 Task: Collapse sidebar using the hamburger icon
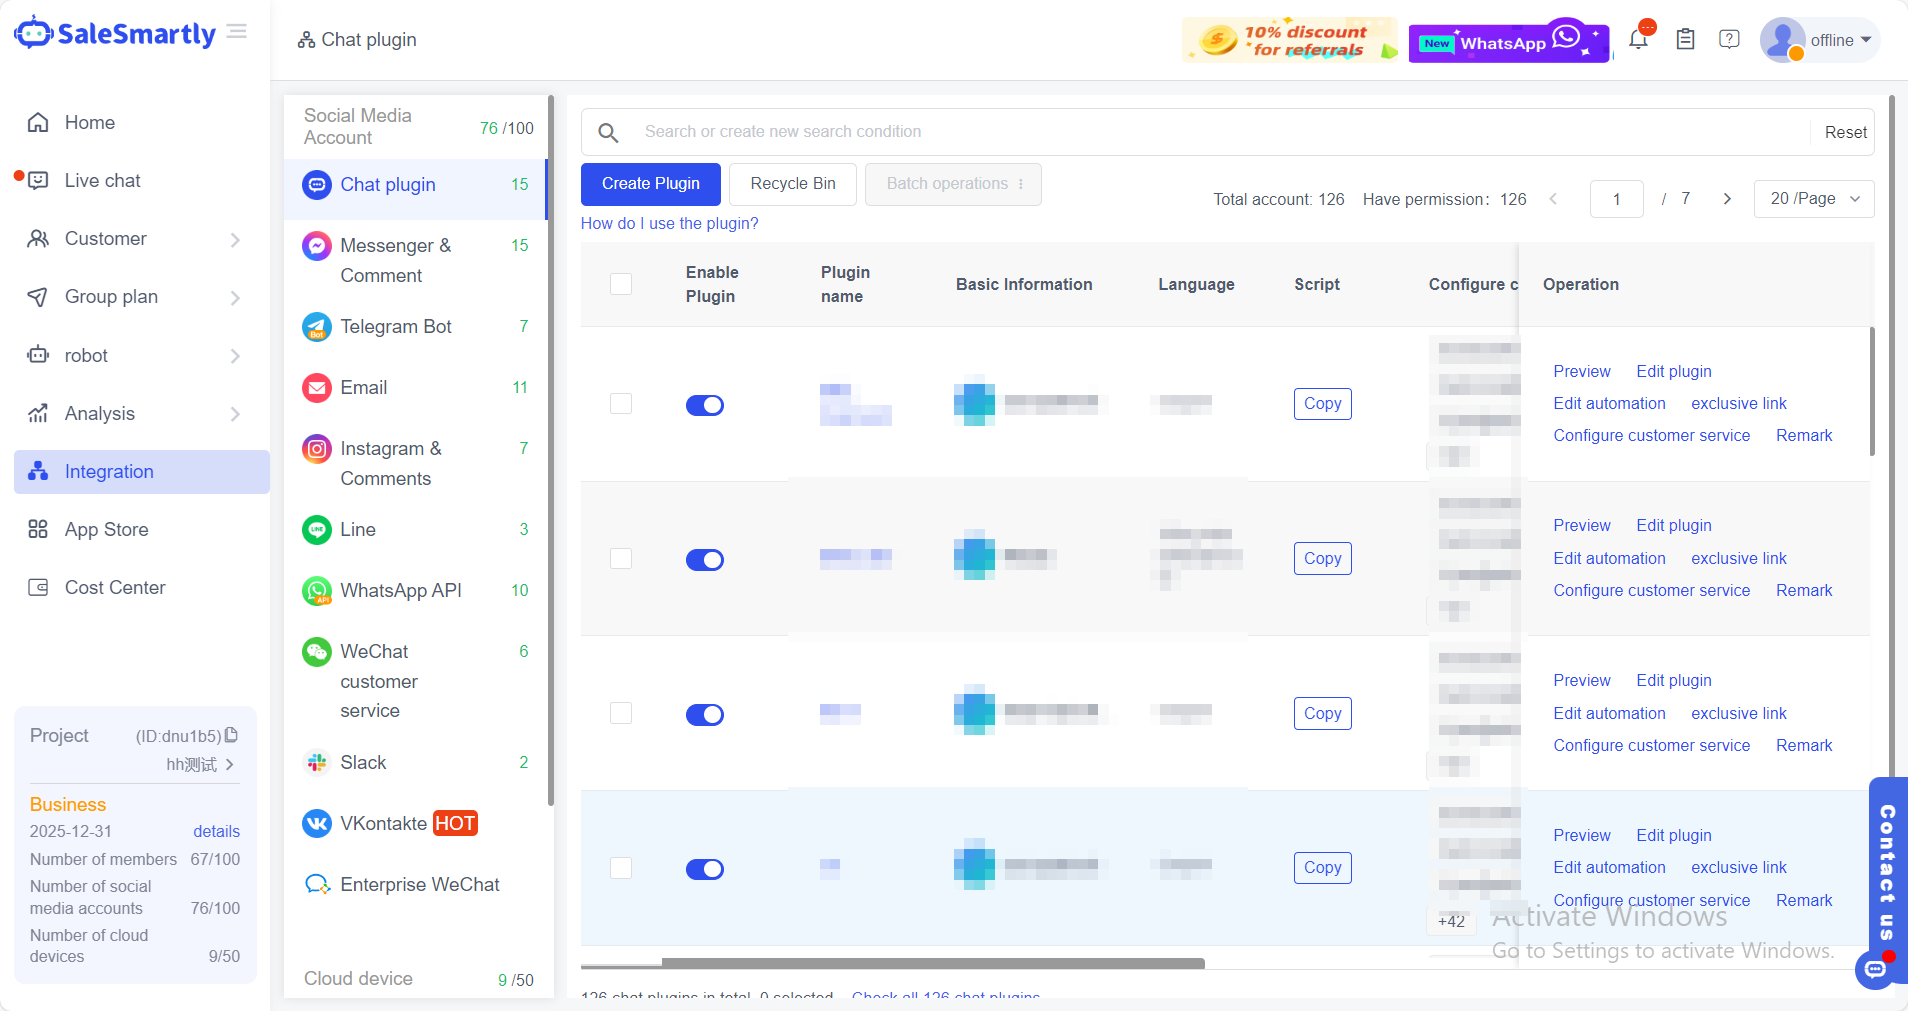tap(237, 32)
